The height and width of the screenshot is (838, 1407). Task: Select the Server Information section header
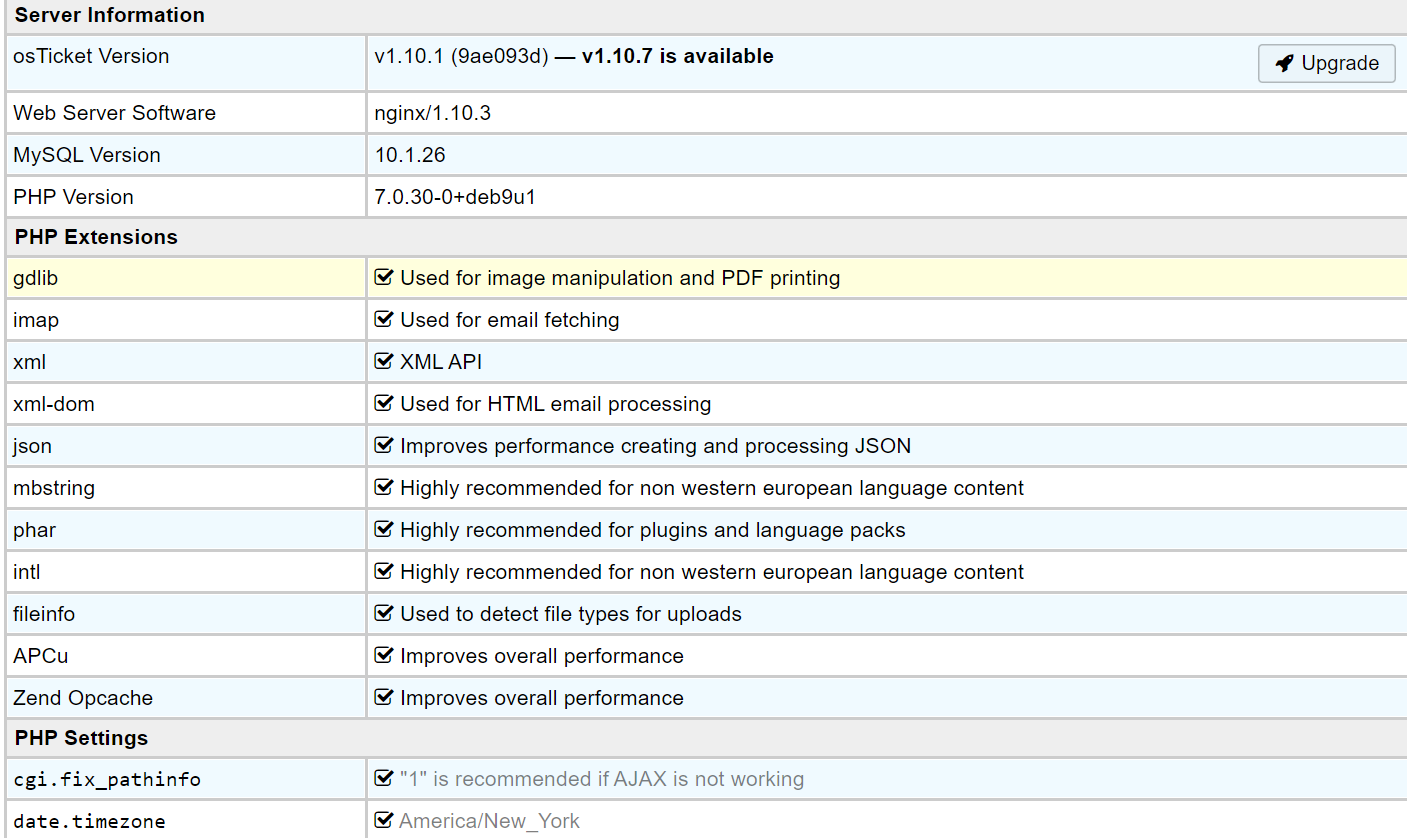click(110, 15)
